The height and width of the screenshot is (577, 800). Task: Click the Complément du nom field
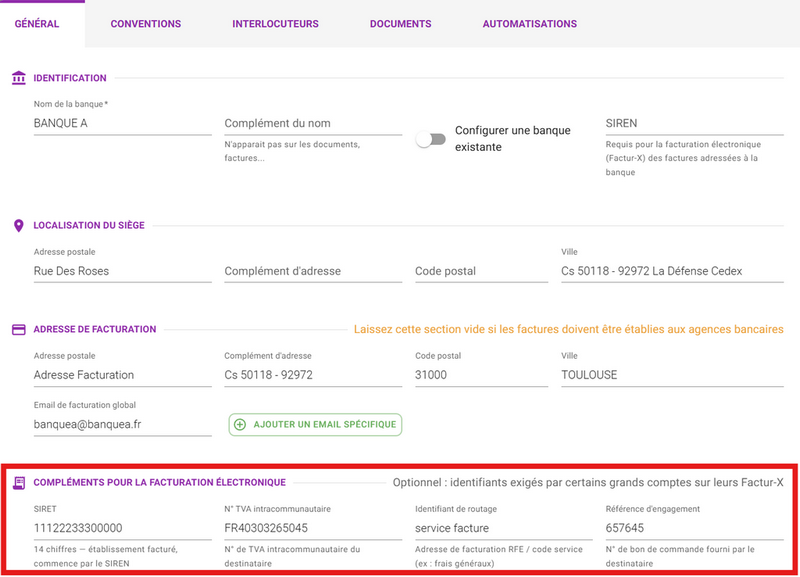(313, 123)
